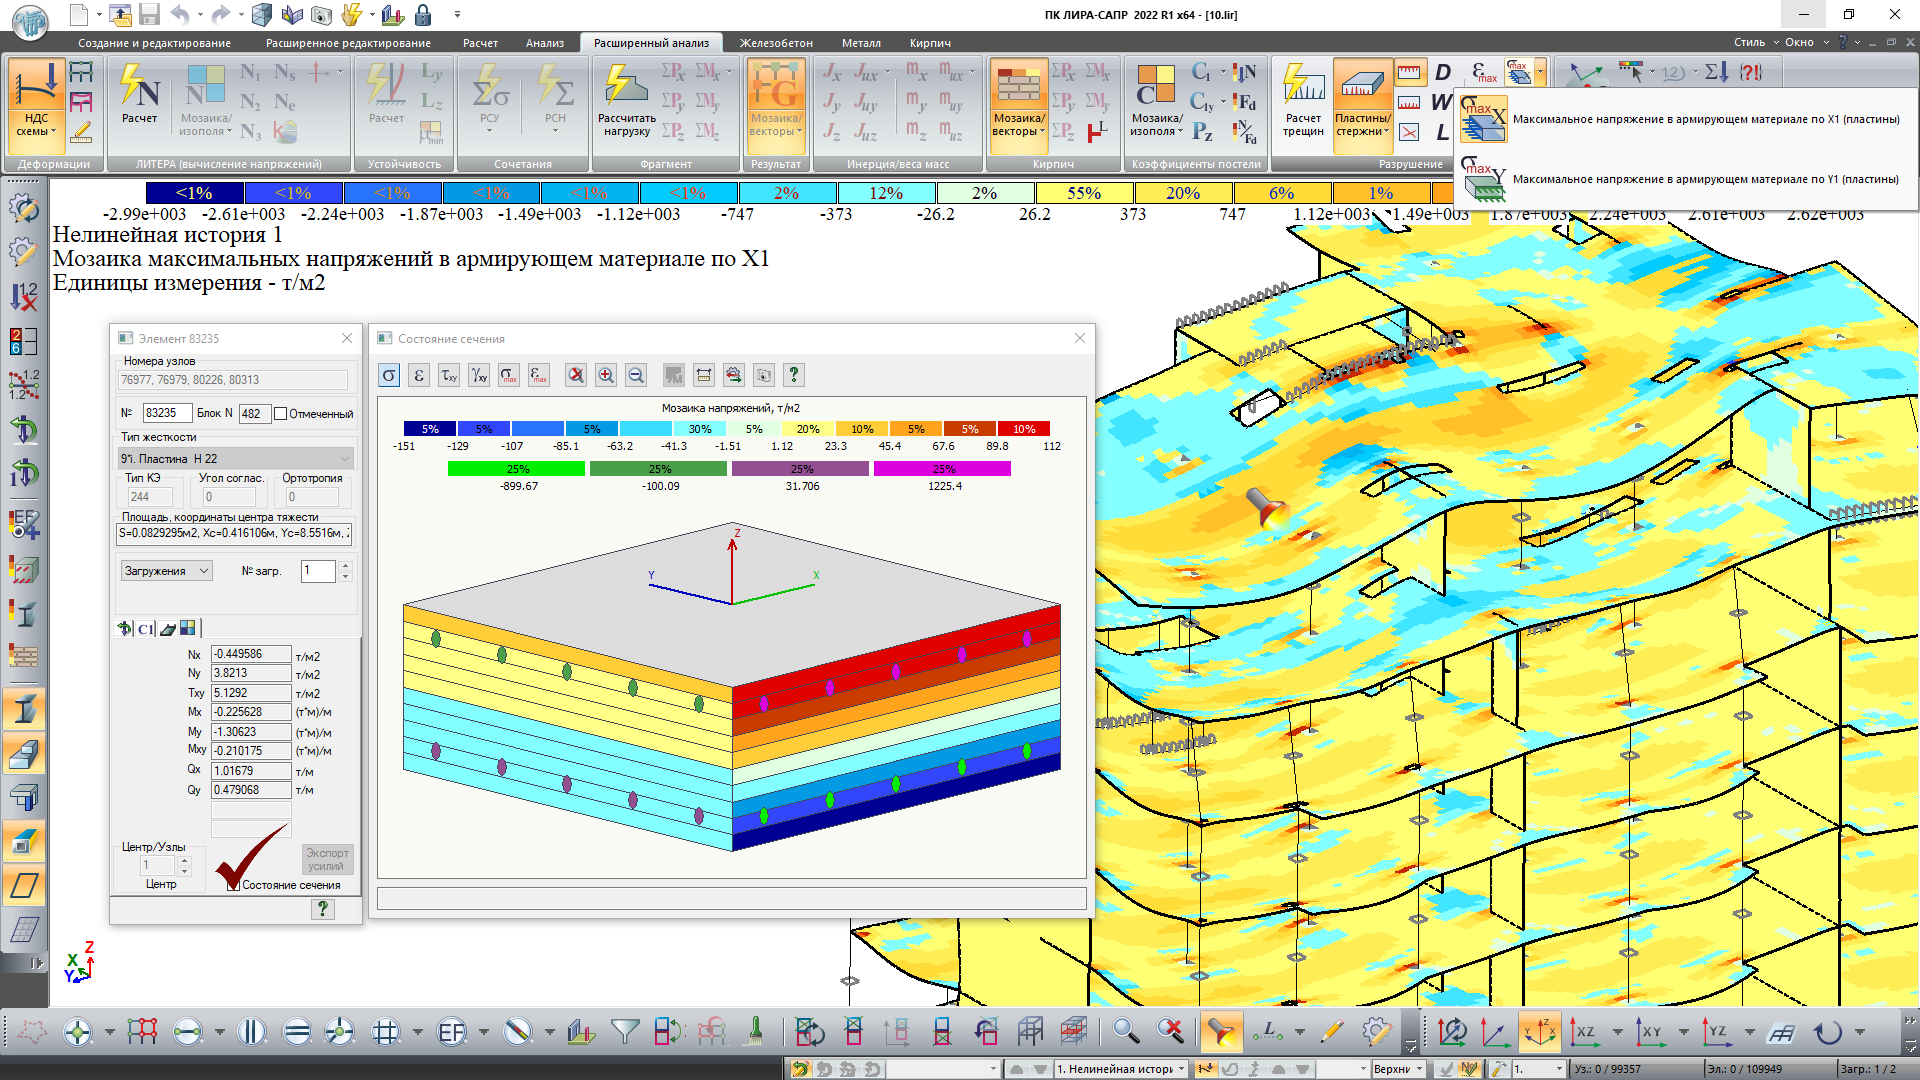Click the sigma max stress icon

509,375
